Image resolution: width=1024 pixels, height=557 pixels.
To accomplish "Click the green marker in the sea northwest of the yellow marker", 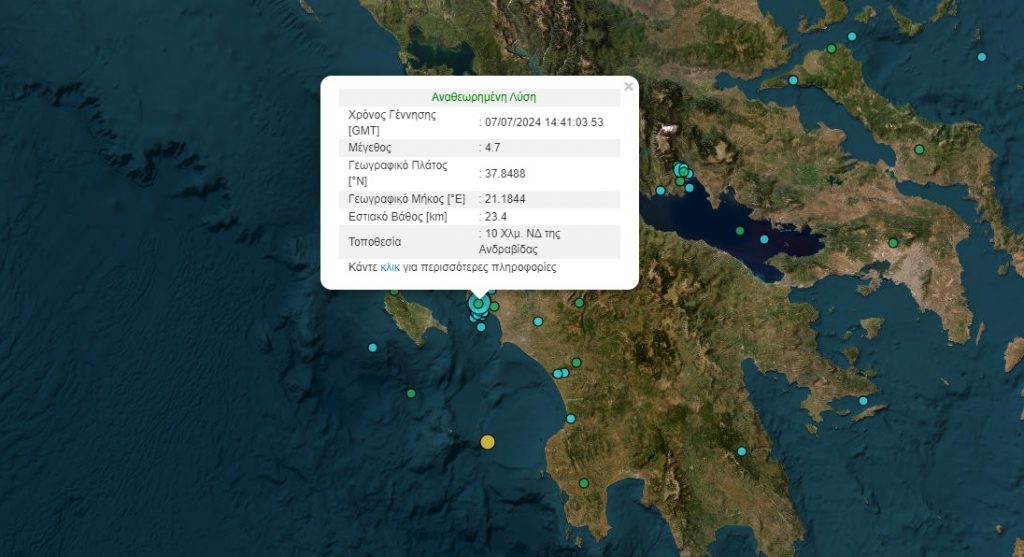I will pyautogui.click(x=411, y=394).
